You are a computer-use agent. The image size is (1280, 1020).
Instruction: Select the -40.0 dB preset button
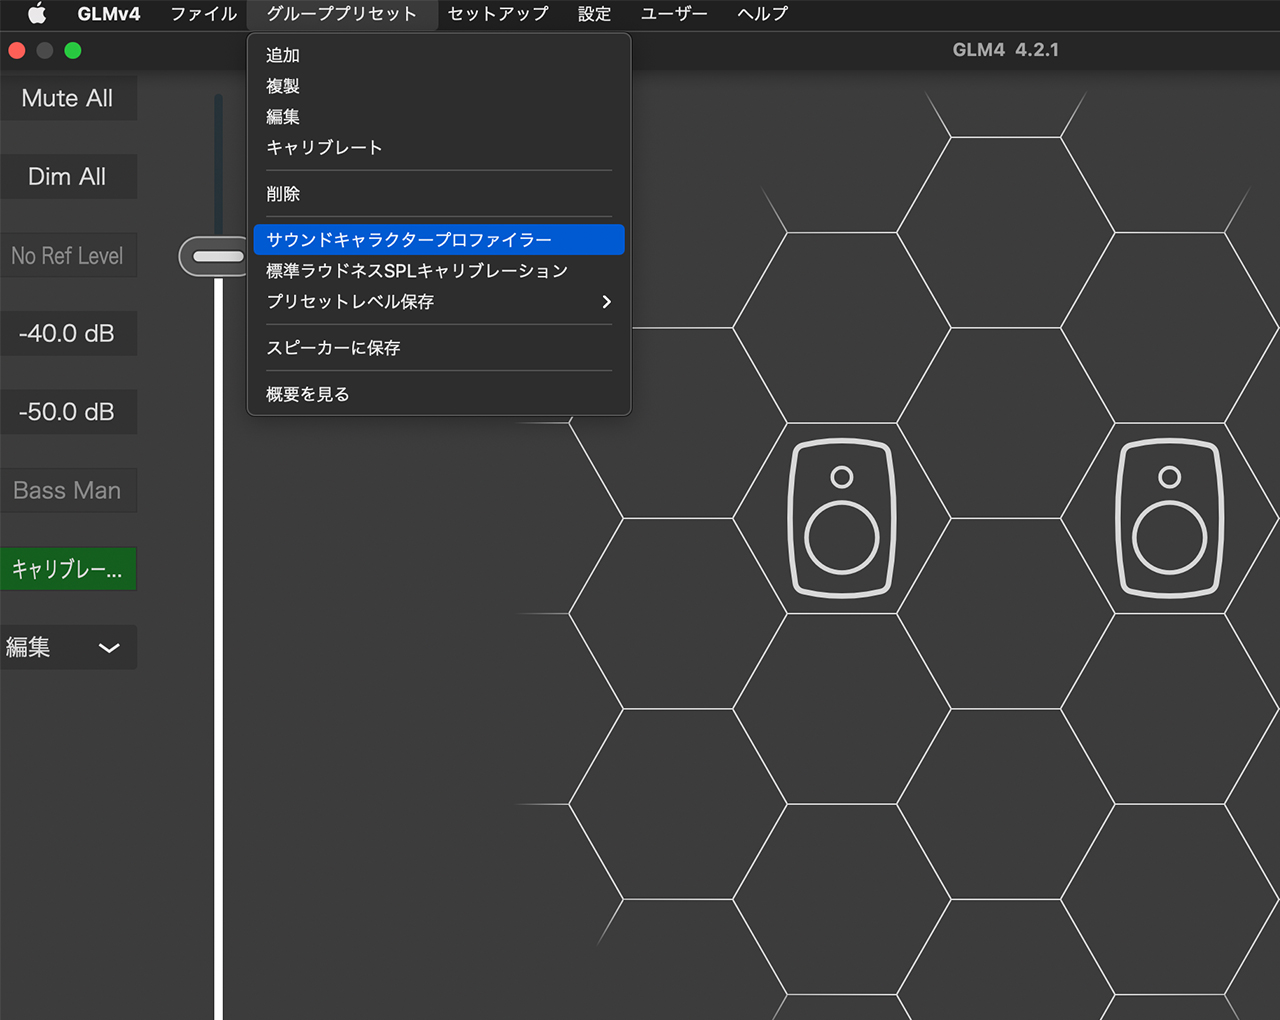[x=68, y=333]
